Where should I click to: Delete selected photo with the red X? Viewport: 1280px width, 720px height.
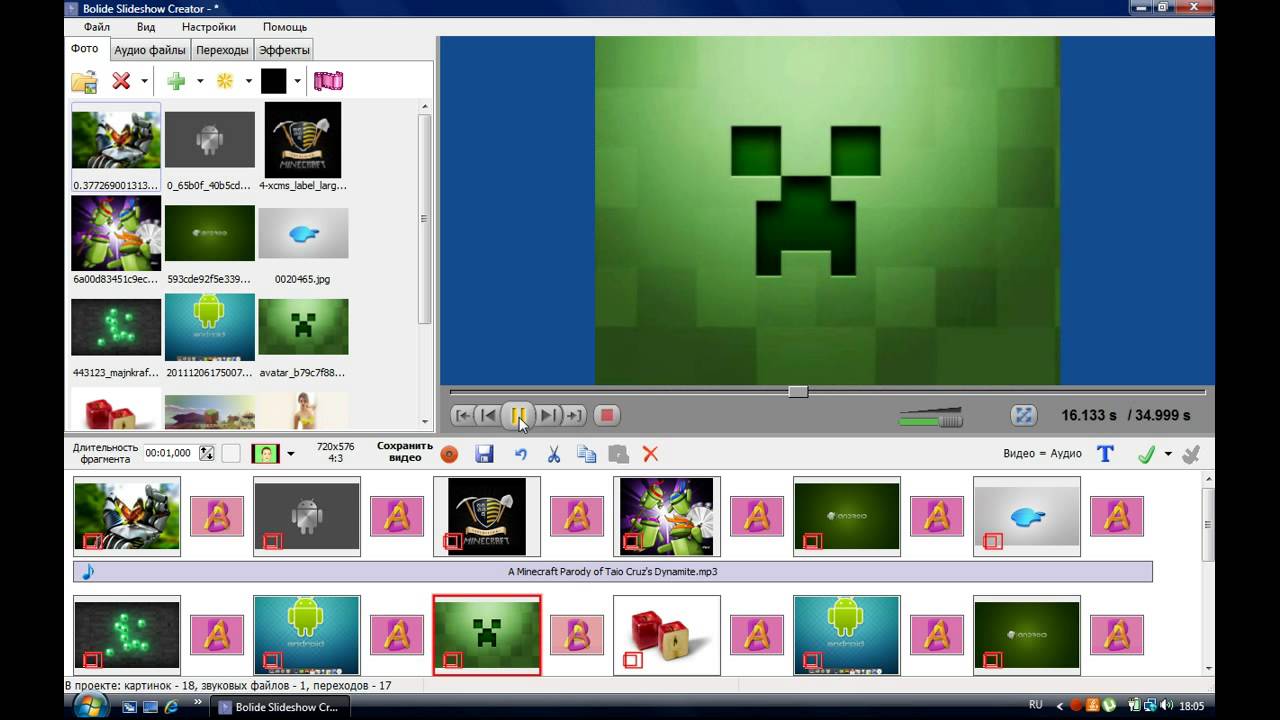tap(121, 81)
